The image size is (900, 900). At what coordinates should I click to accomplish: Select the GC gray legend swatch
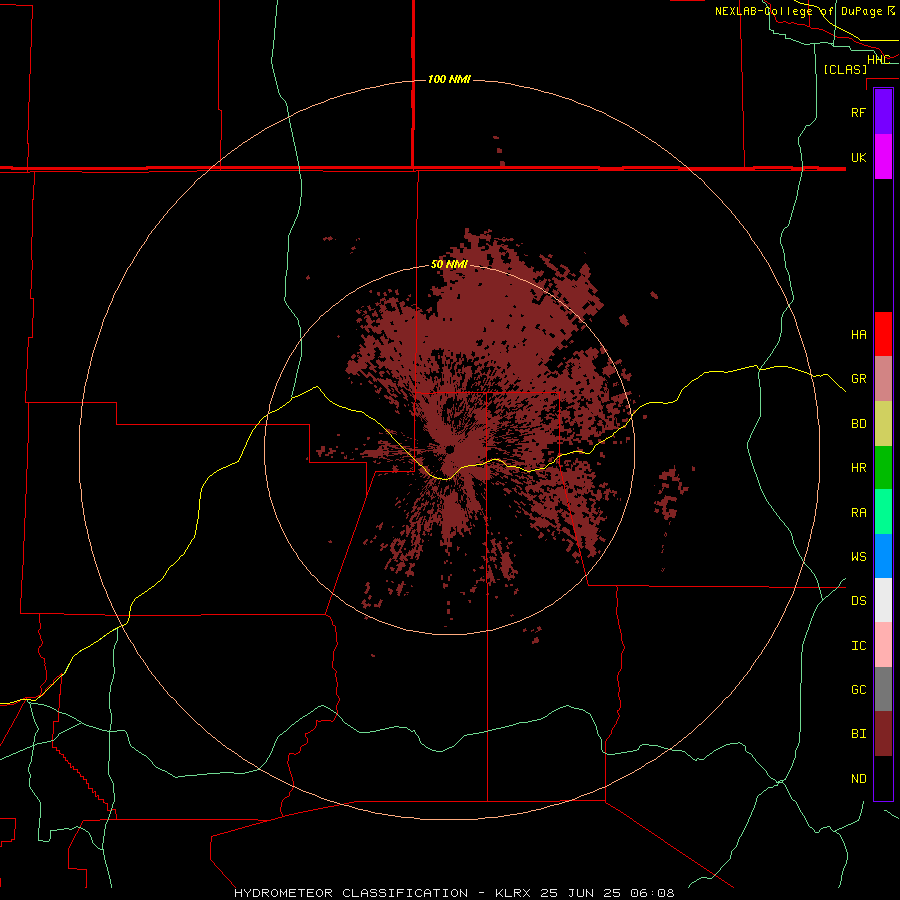click(x=883, y=689)
